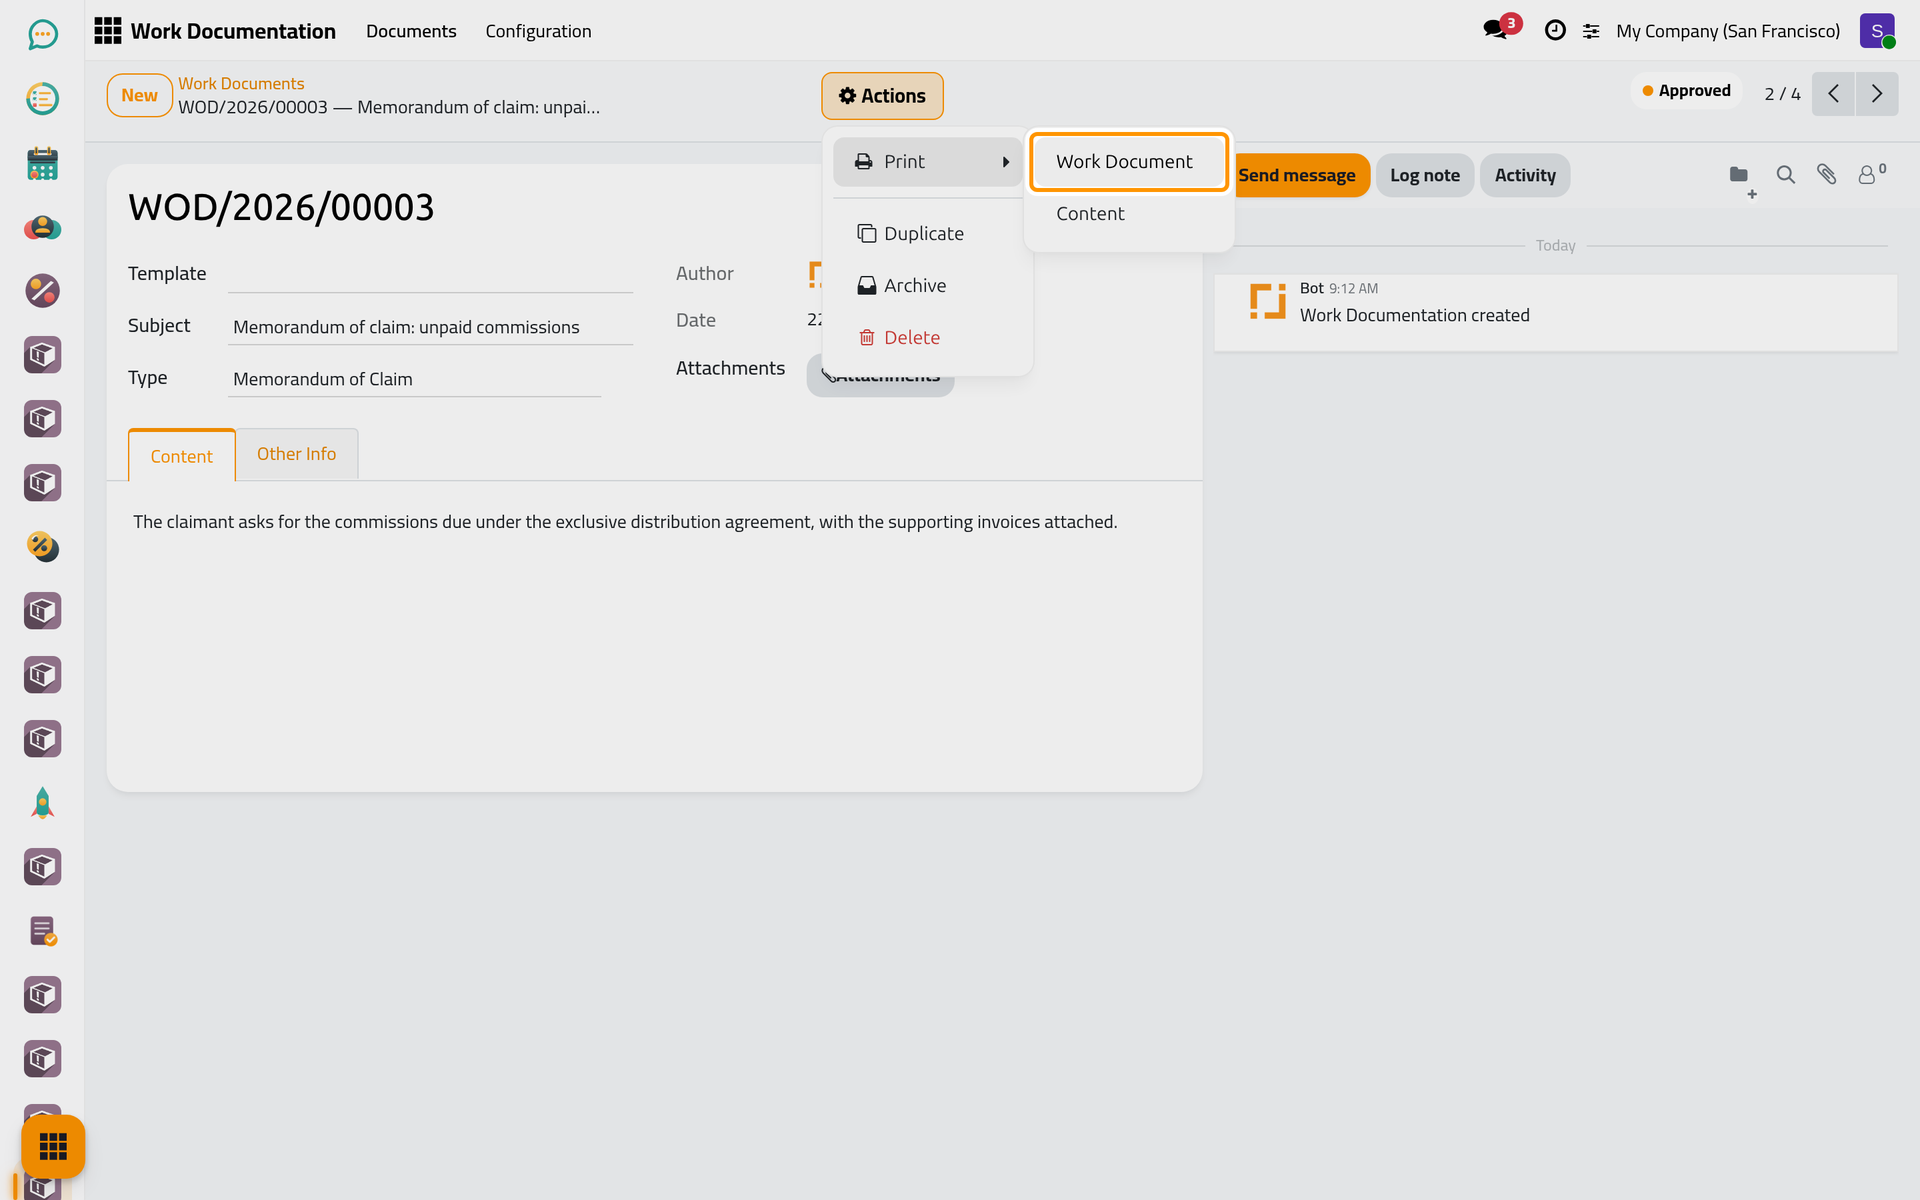Click the paperclip attach files icon
Screen dimensions: 1920x1200
(1826, 175)
